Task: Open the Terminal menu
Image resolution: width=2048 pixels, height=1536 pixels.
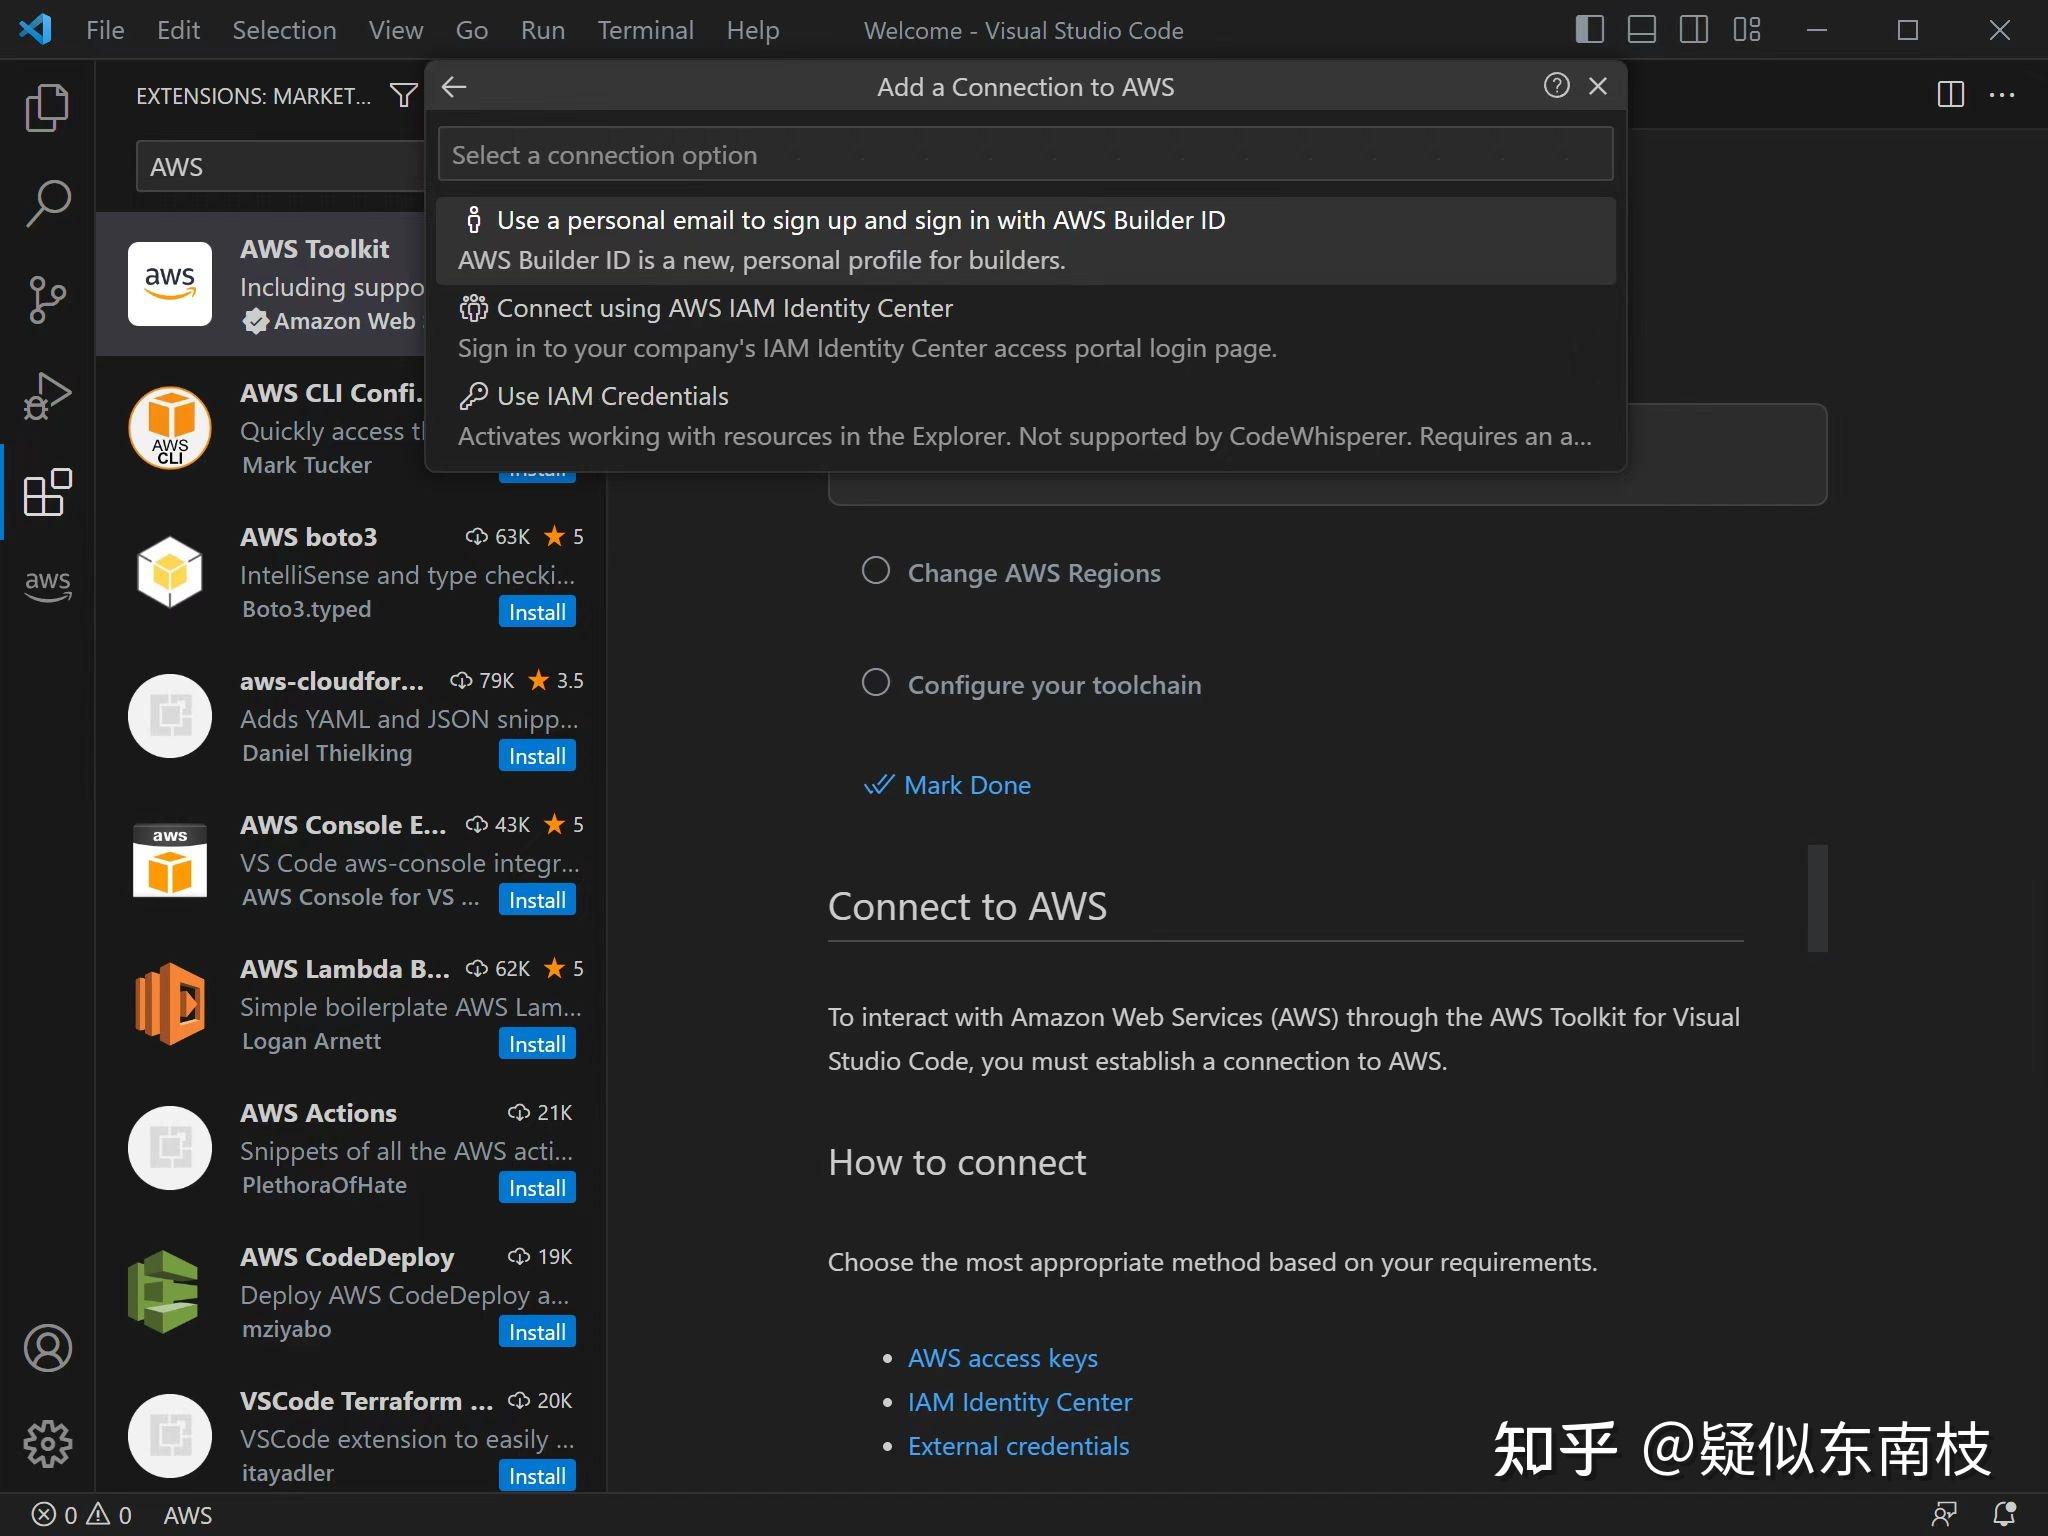Action: 645,30
